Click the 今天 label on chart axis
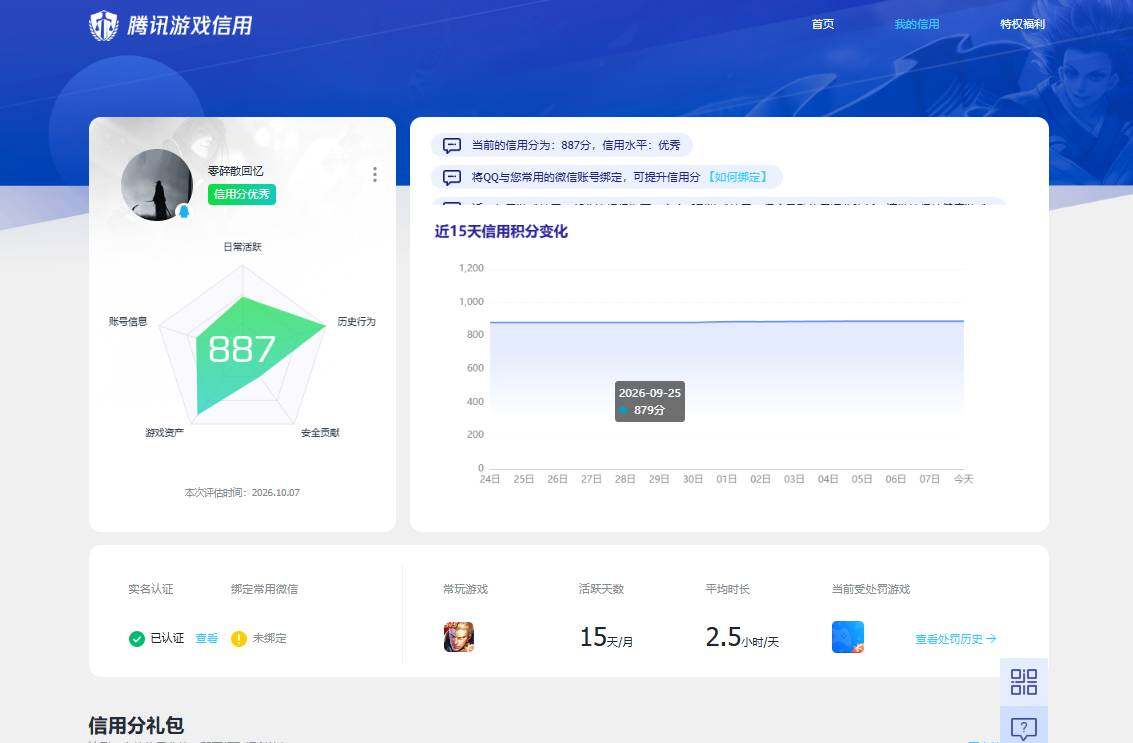The width and height of the screenshot is (1133, 743). coord(964,479)
